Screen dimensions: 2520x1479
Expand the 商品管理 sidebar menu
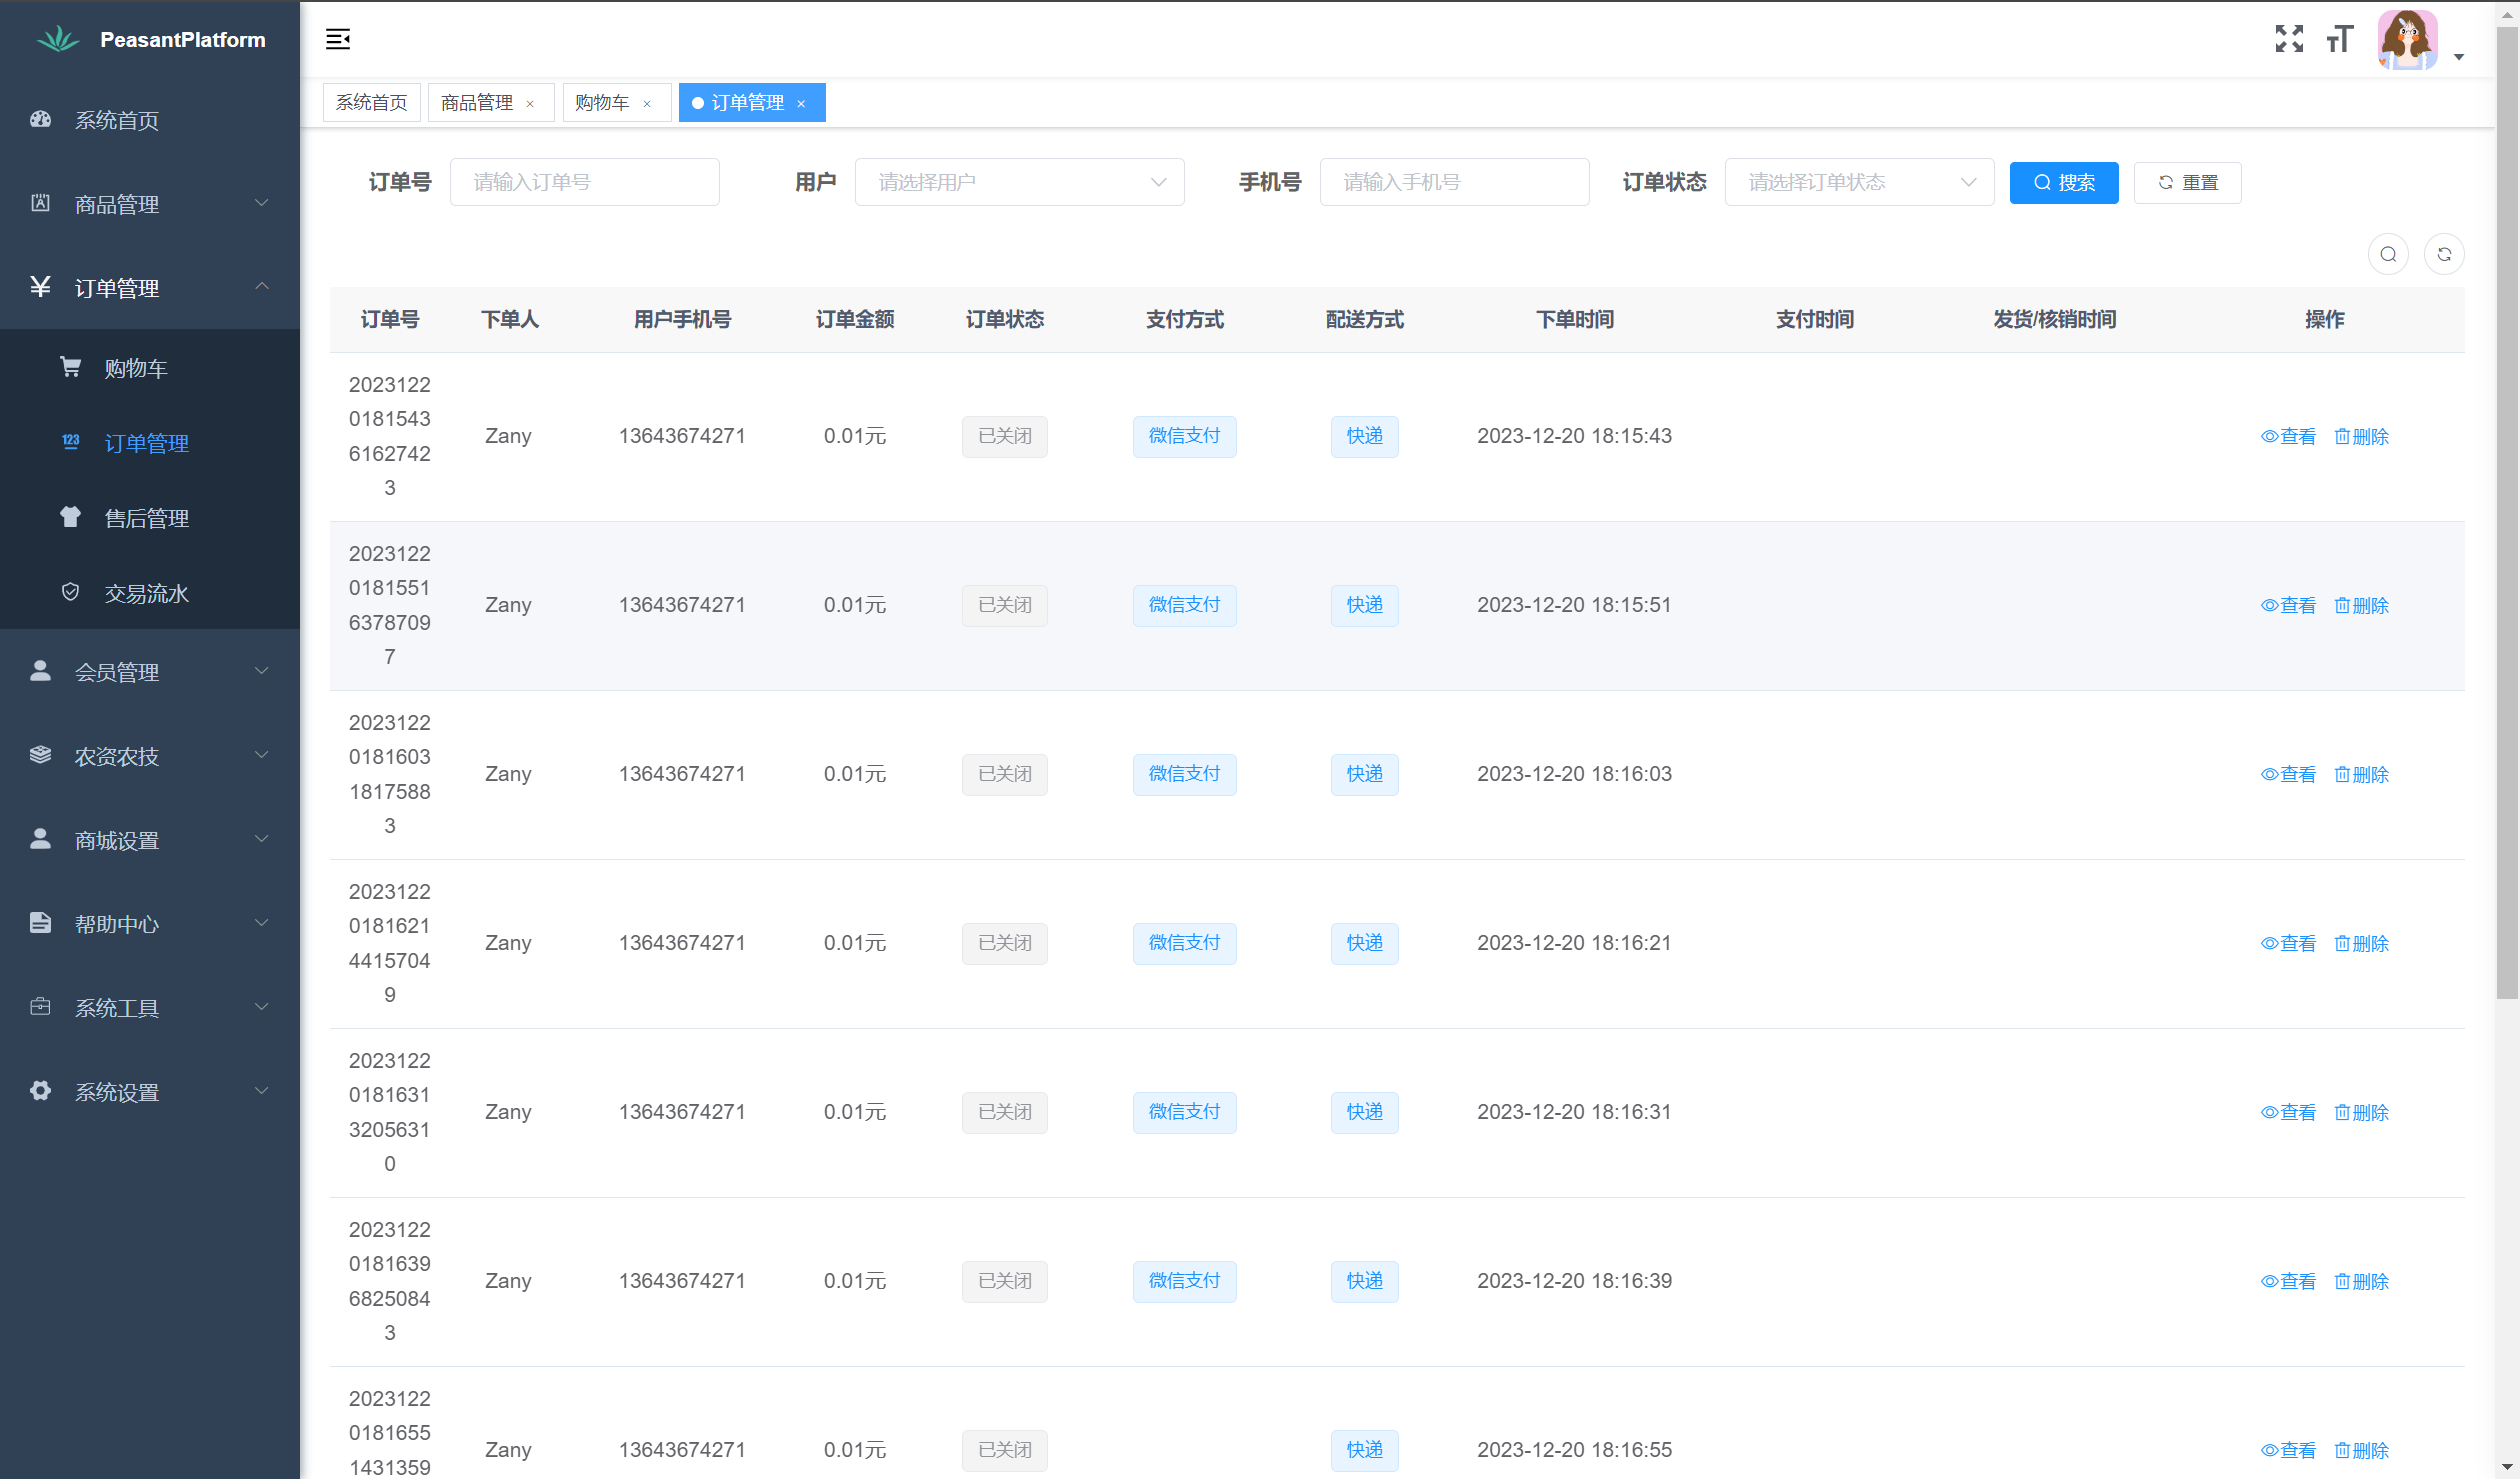pos(150,204)
